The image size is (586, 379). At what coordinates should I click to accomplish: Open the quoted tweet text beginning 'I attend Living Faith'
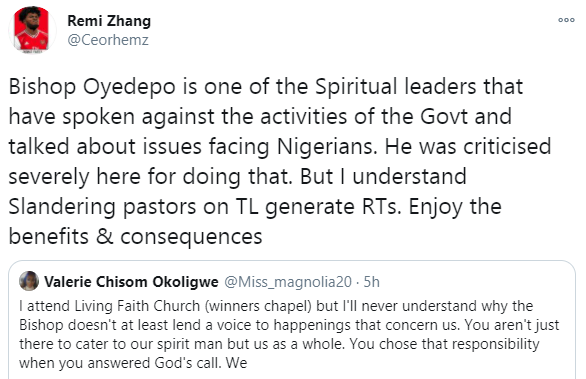point(289,334)
